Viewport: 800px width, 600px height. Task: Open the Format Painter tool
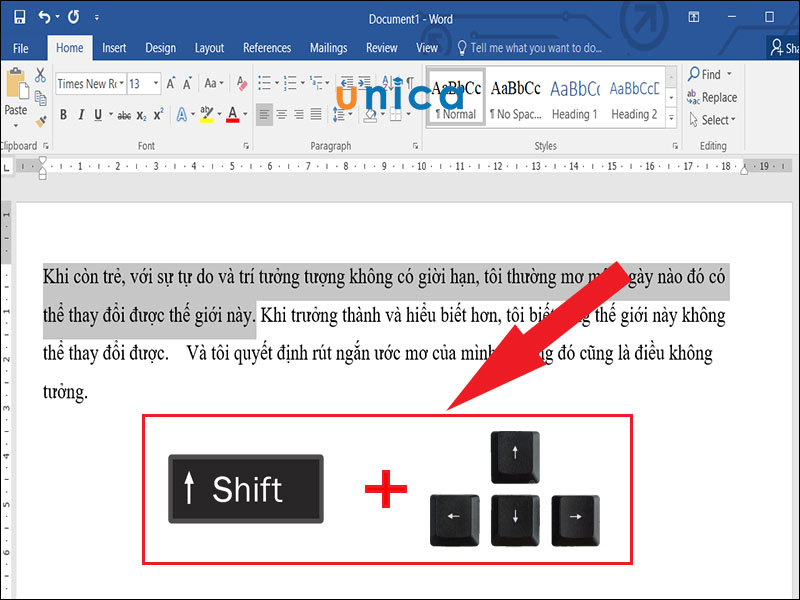(41, 121)
